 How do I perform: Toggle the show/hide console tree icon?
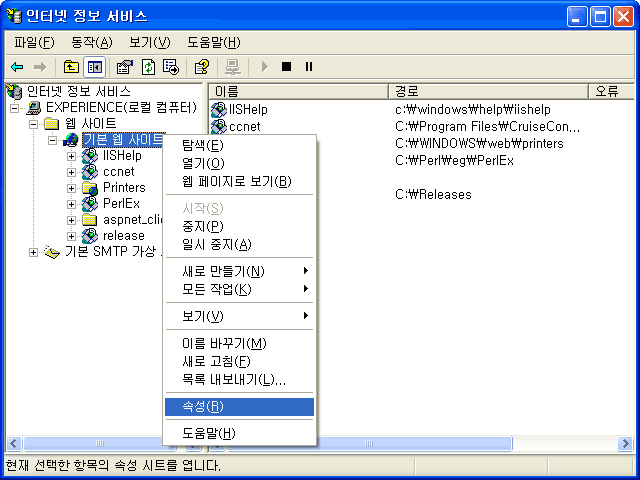(x=94, y=67)
